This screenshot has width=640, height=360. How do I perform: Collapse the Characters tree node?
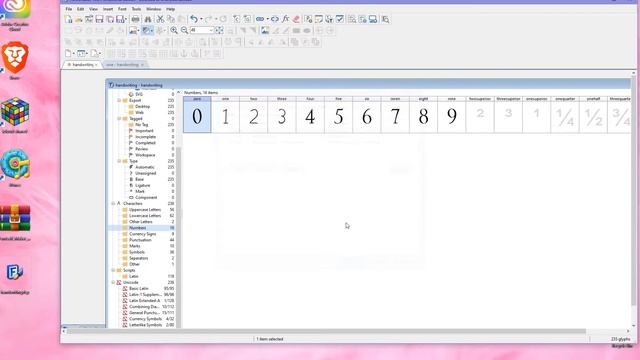pyautogui.click(x=113, y=203)
